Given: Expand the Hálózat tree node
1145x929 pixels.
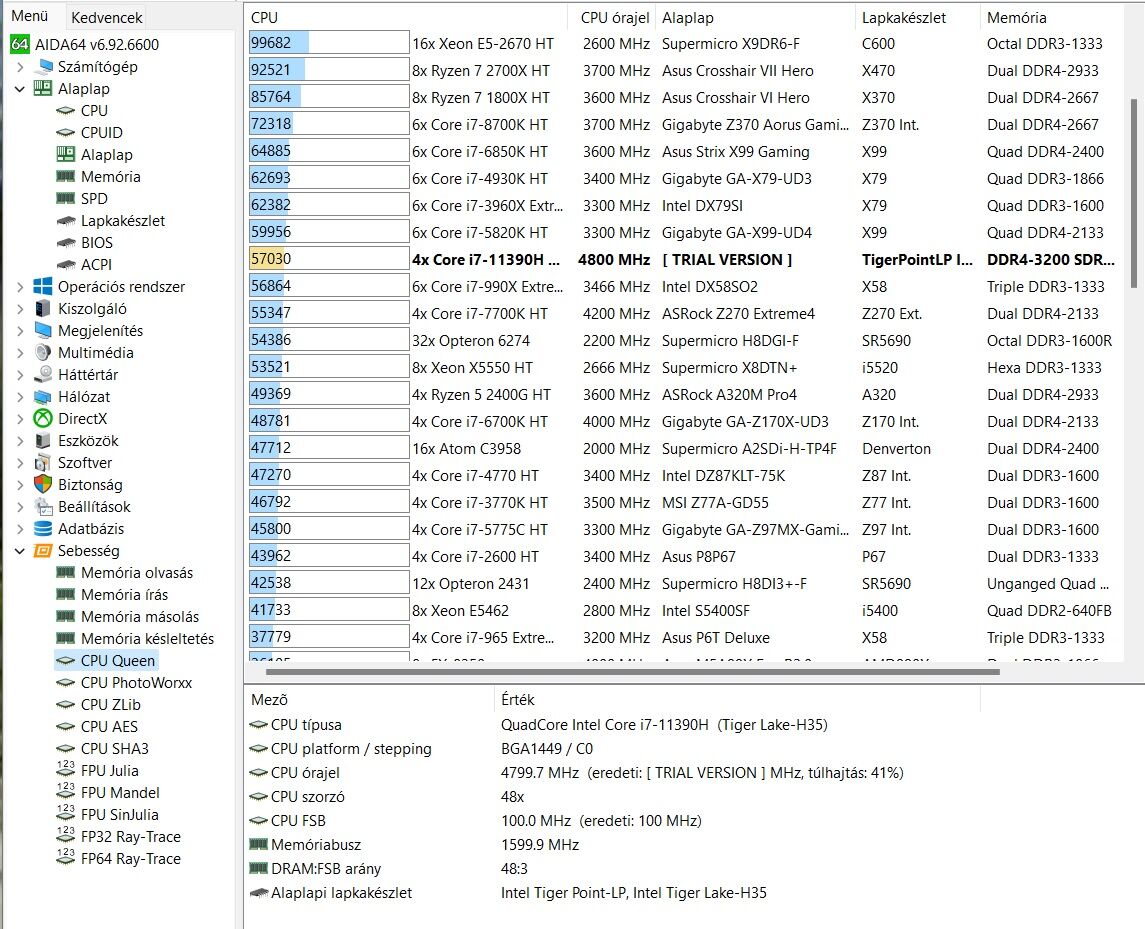Looking at the screenshot, I should point(20,397).
